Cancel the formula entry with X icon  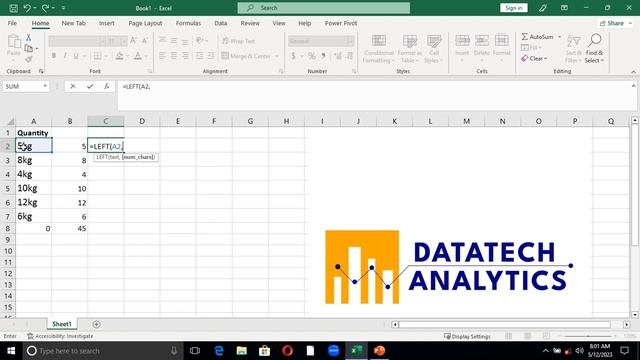73,86
